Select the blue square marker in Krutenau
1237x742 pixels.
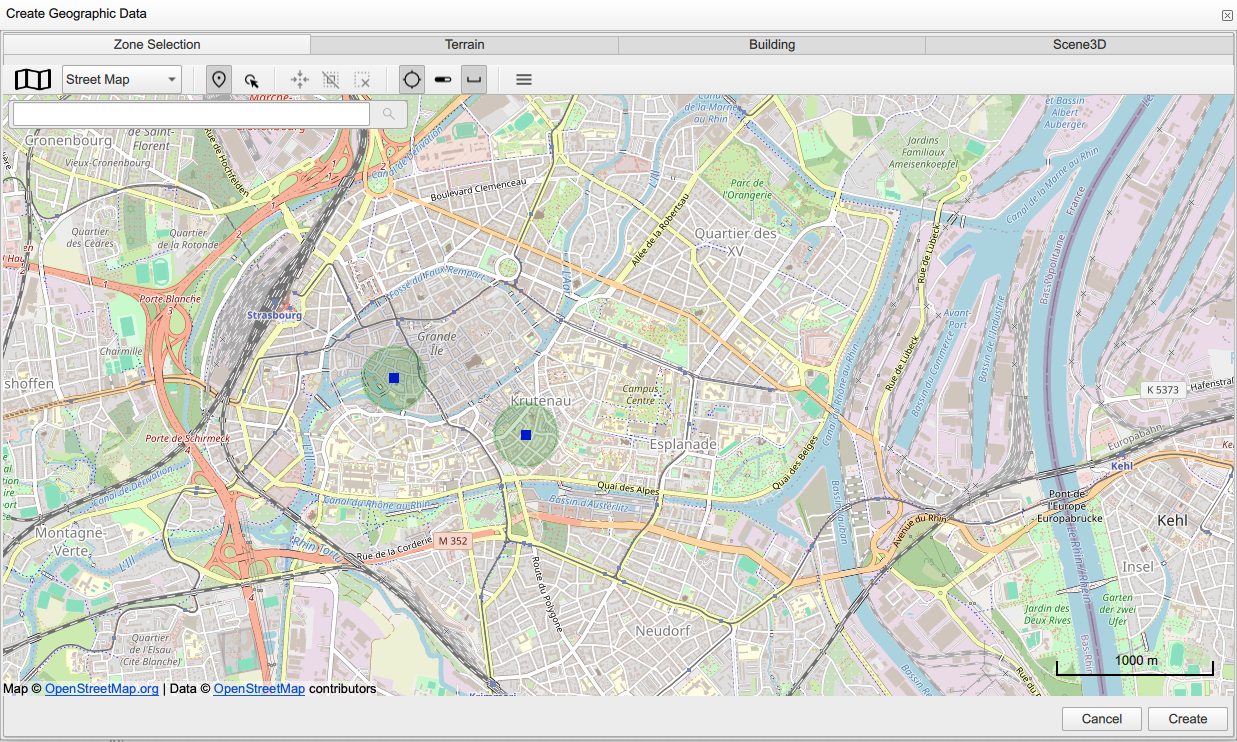click(526, 435)
